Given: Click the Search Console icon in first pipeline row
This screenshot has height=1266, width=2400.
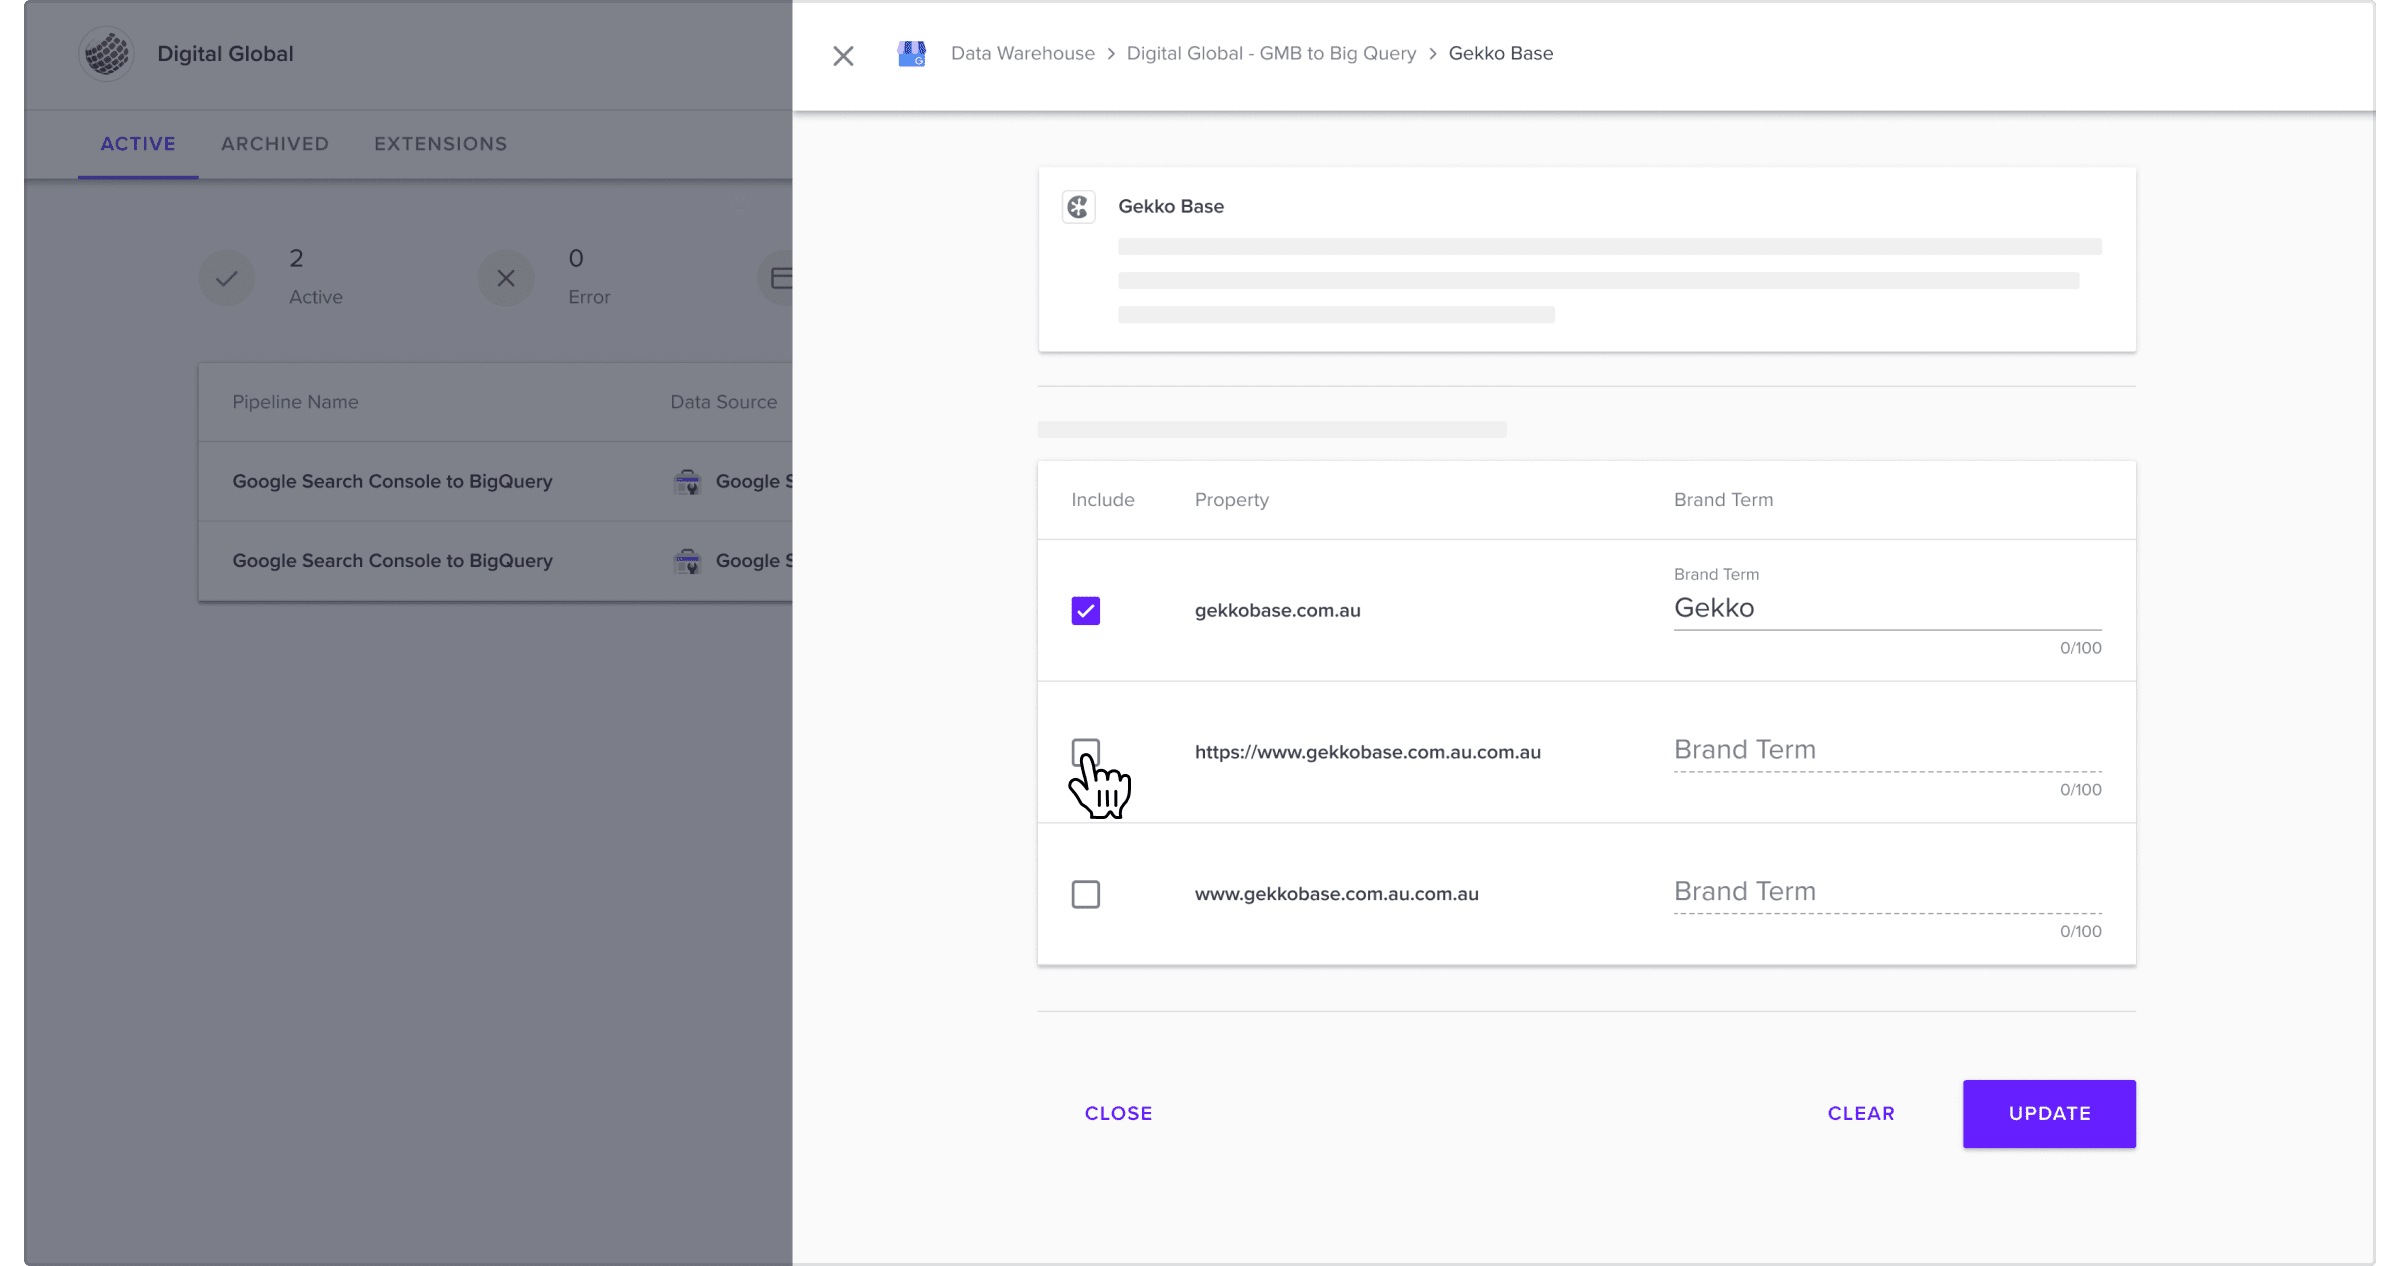Looking at the screenshot, I should coord(687,482).
